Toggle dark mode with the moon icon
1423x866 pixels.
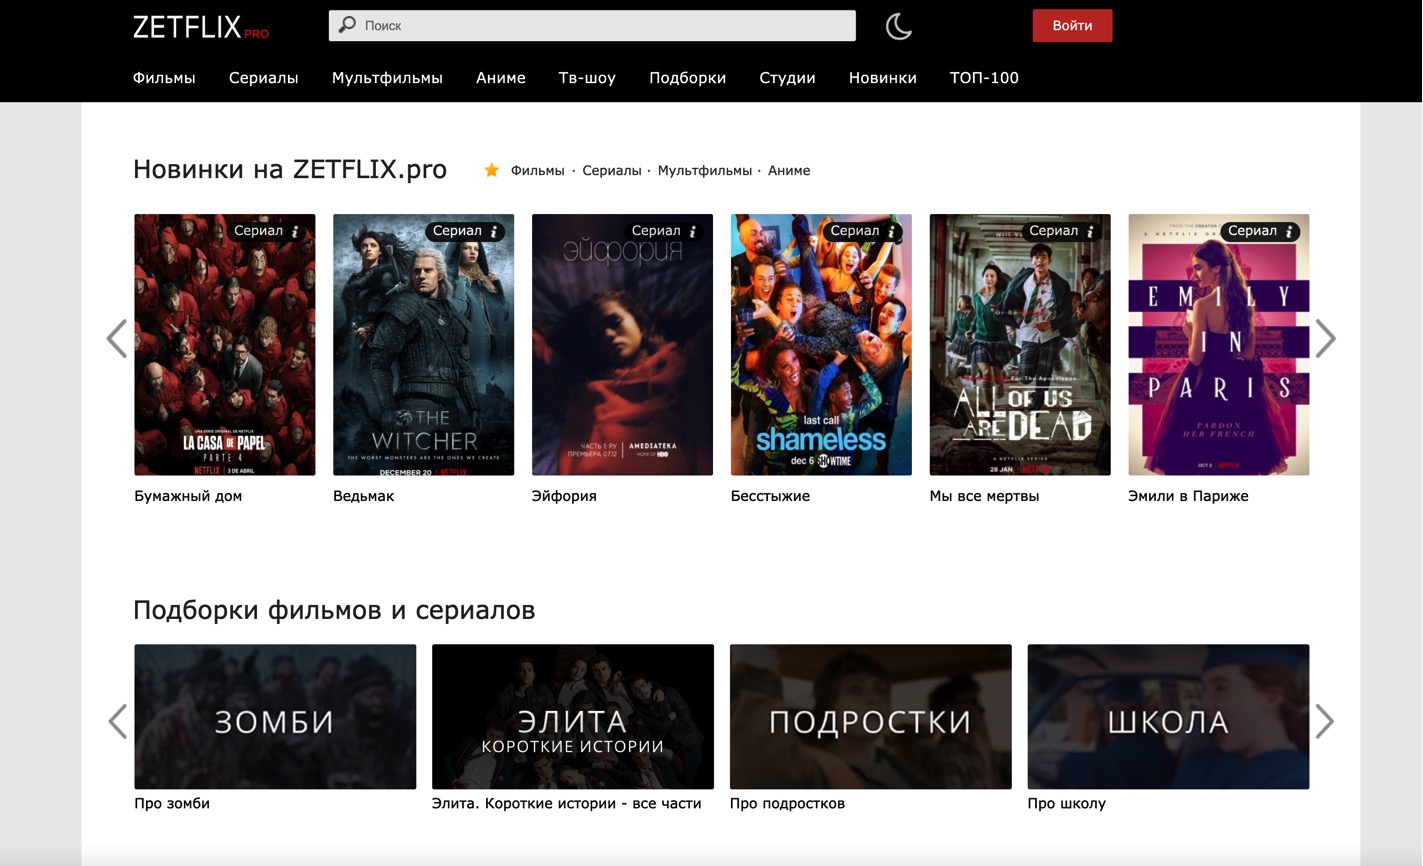[x=898, y=26]
